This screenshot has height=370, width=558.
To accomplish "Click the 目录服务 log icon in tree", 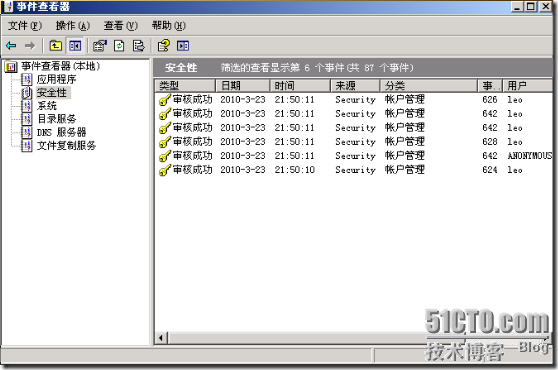I will tap(27, 119).
